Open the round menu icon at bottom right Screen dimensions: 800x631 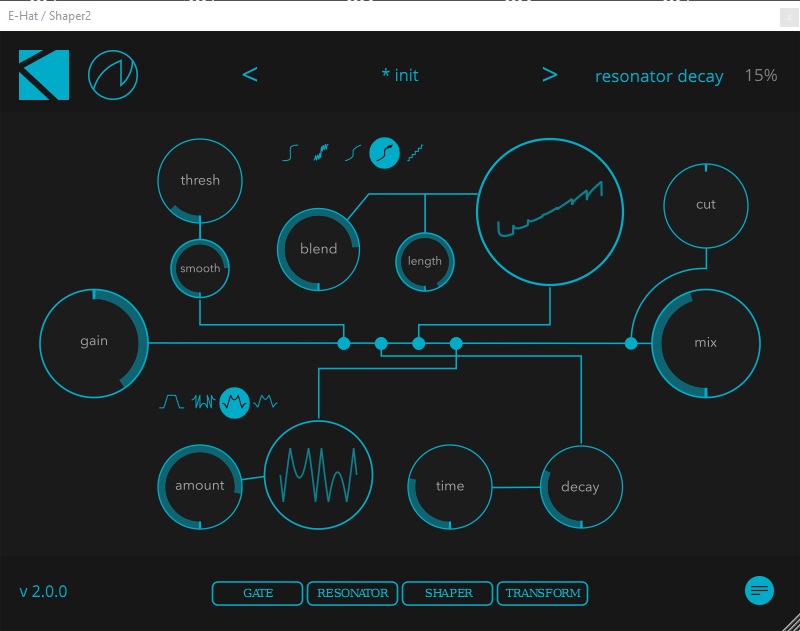(x=759, y=590)
